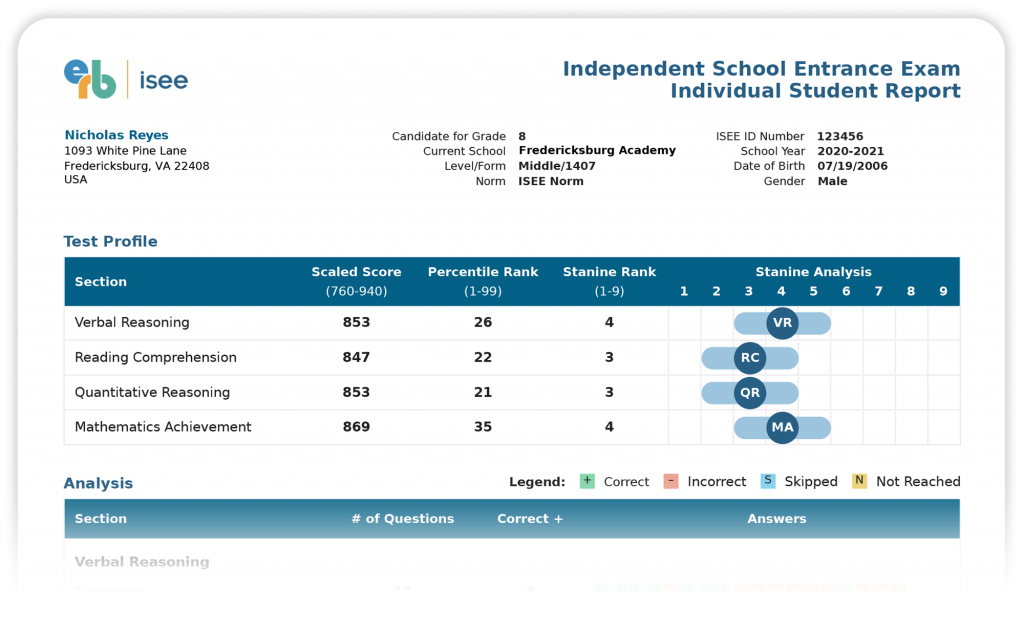Click the Test Profile section heading
This screenshot has height=630, width=1024.
point(110,241)
